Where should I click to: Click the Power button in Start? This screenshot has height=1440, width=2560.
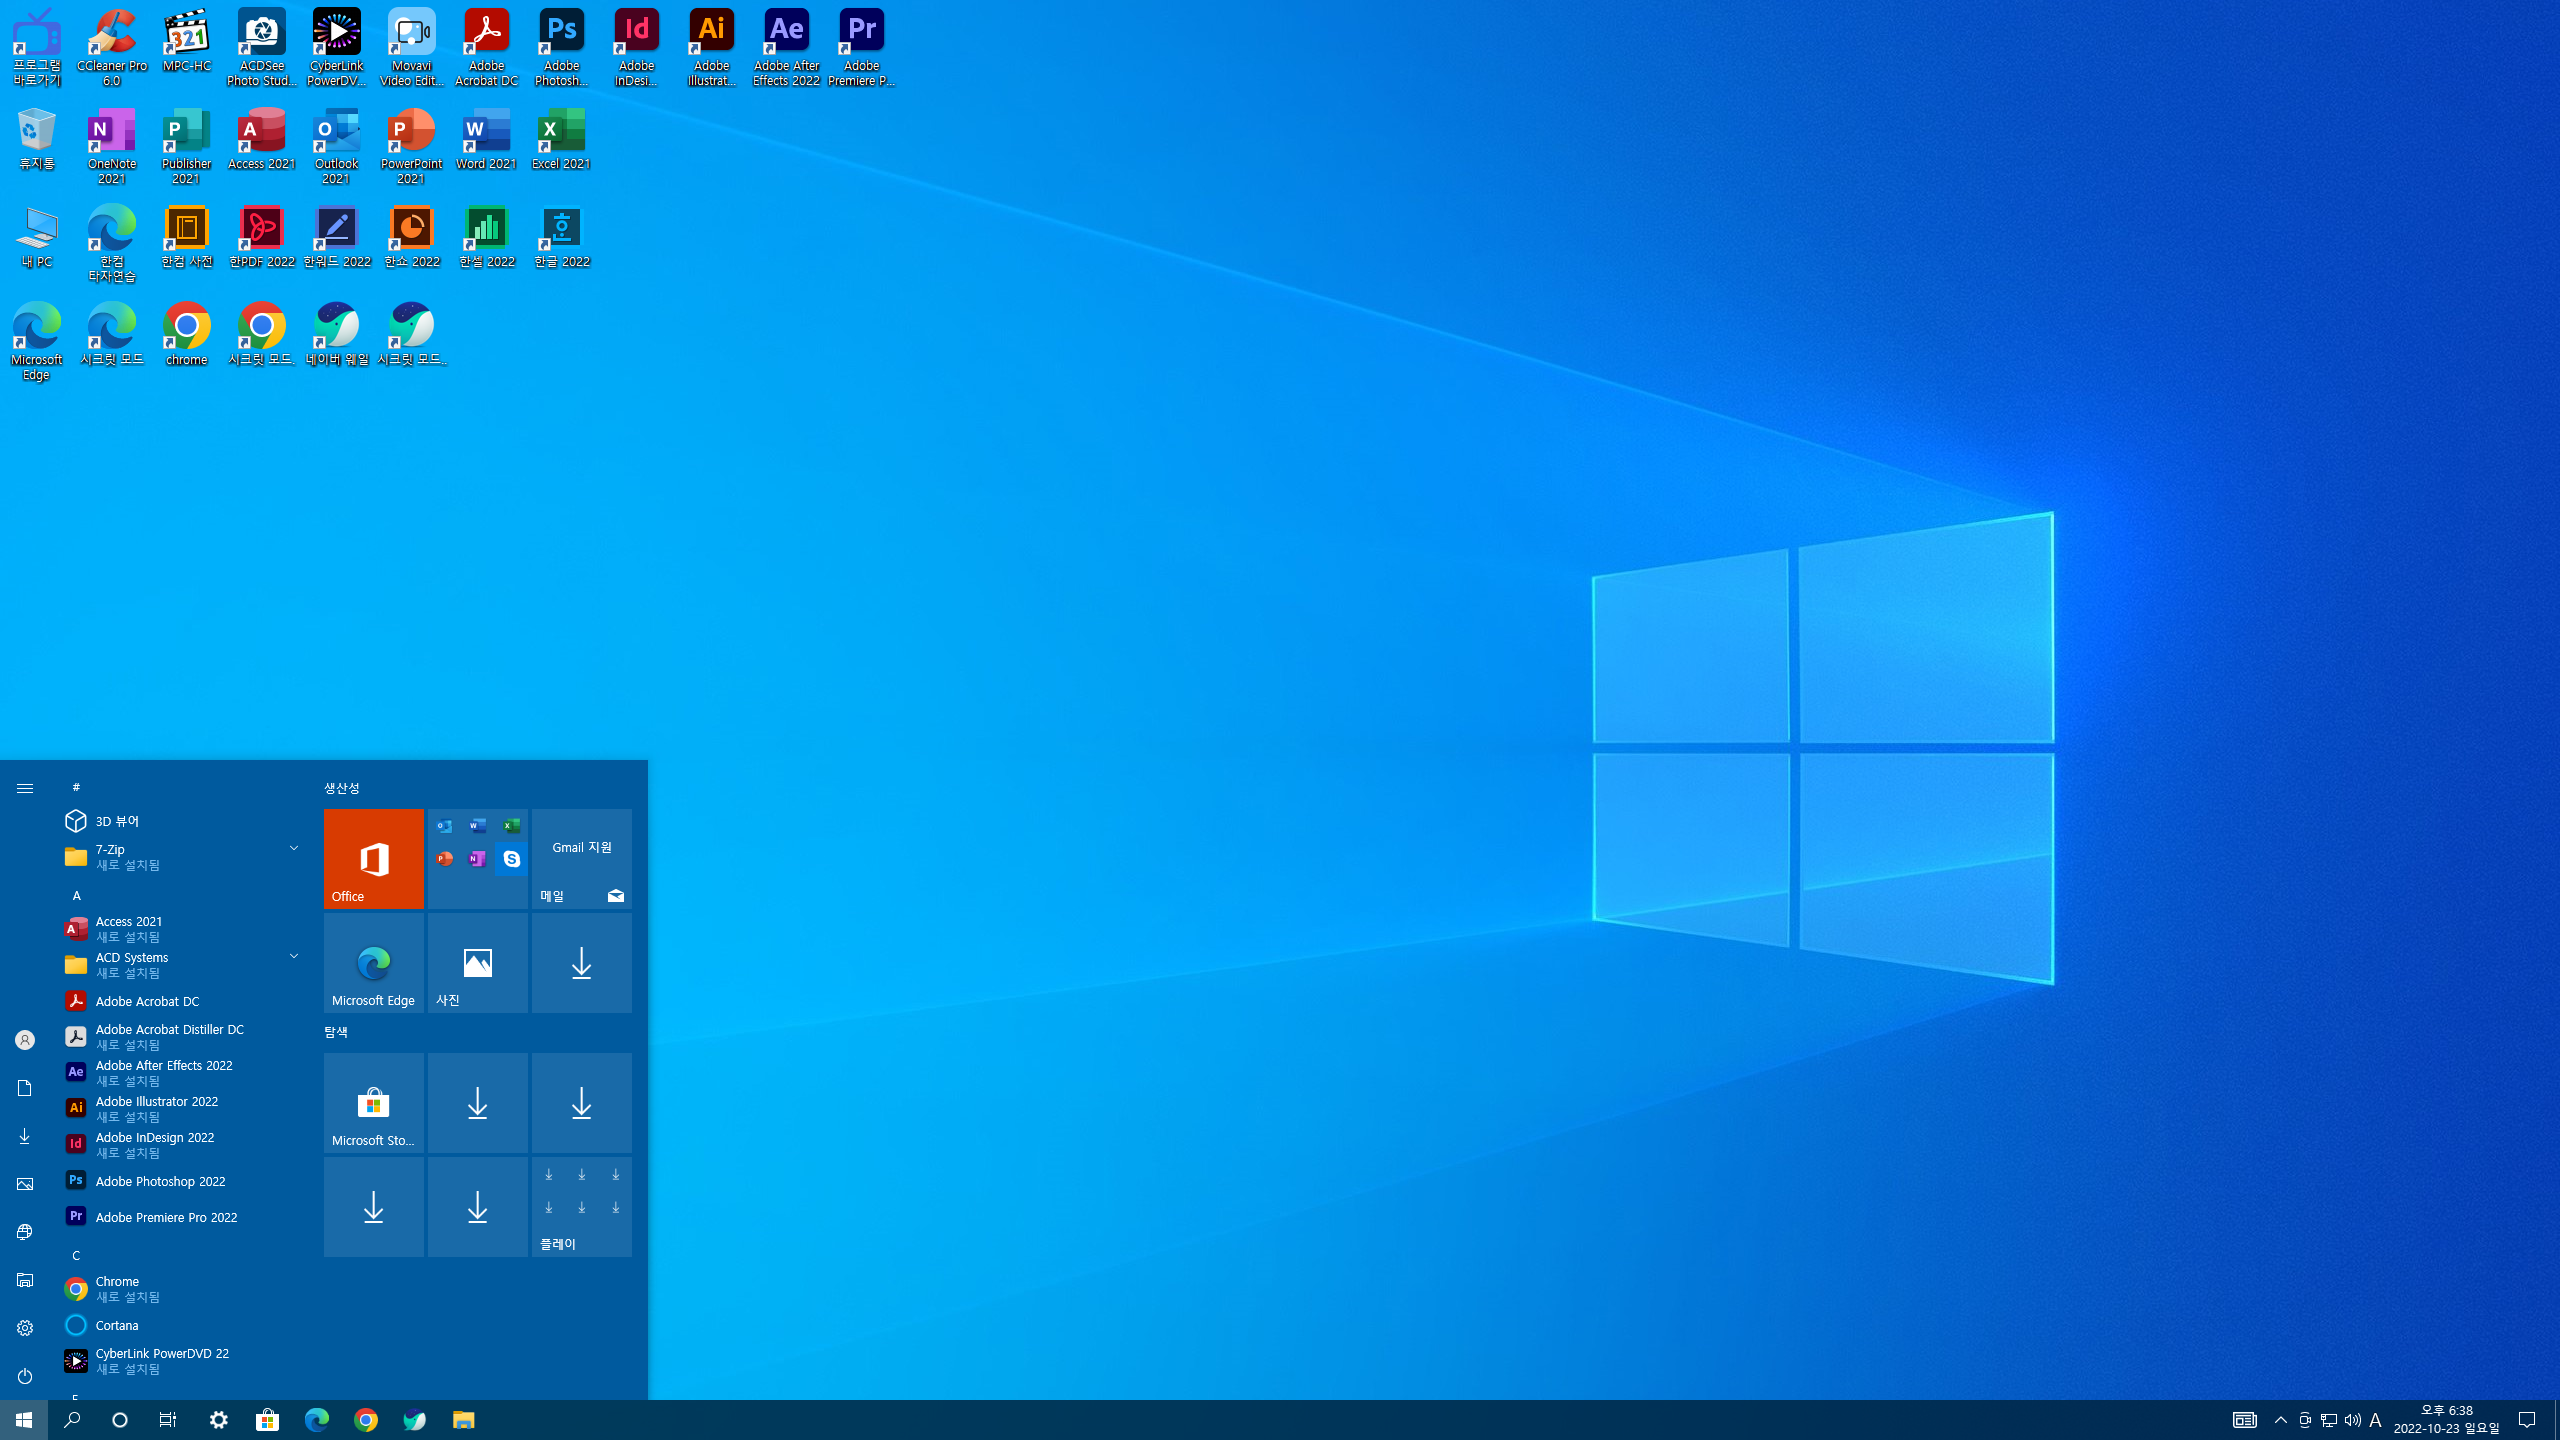25,1376
